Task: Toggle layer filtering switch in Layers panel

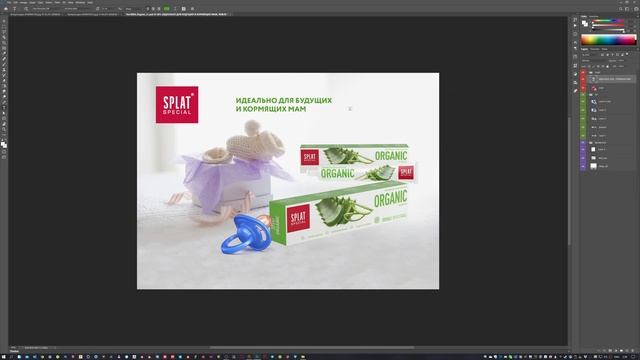Action: coord(627,54)
